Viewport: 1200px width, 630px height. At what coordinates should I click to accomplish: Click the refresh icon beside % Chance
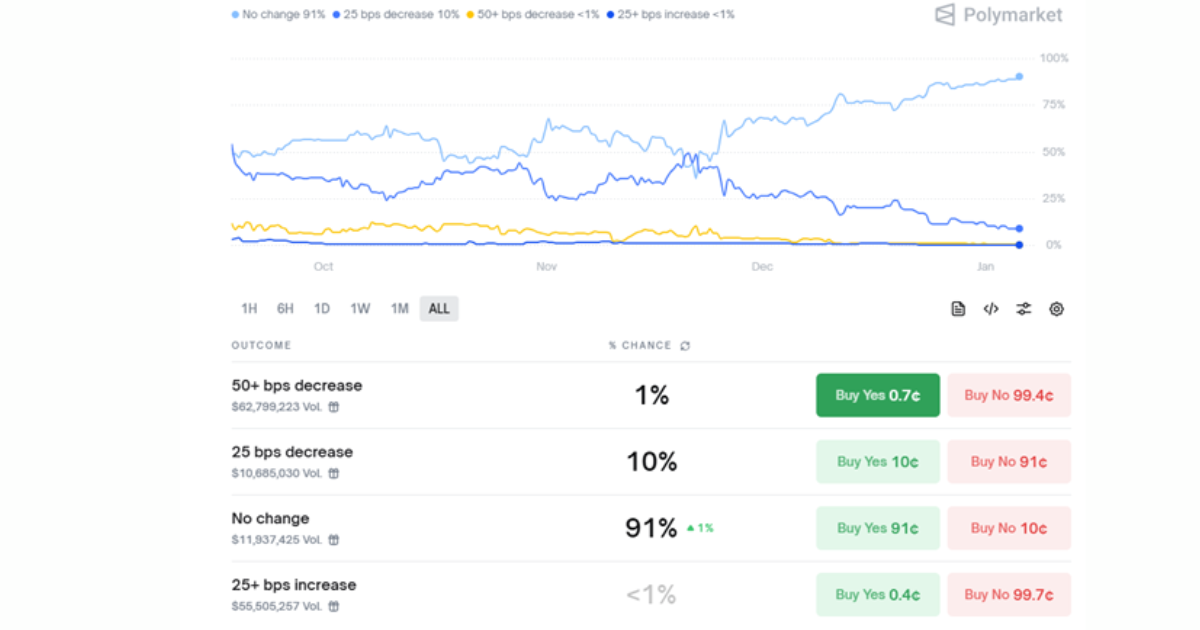tap(685, 346)
